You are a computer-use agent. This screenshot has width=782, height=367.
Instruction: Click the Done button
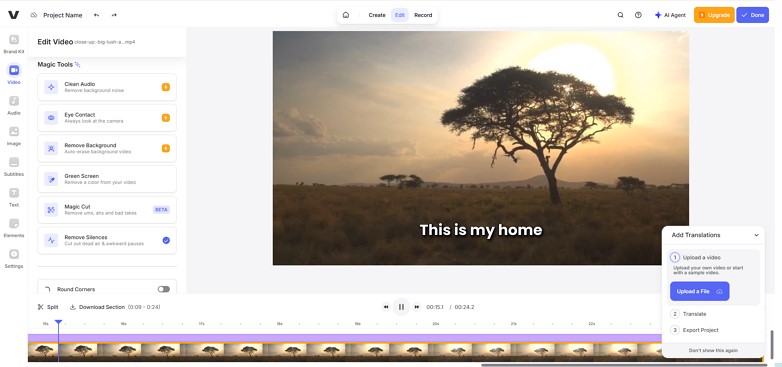753,15
